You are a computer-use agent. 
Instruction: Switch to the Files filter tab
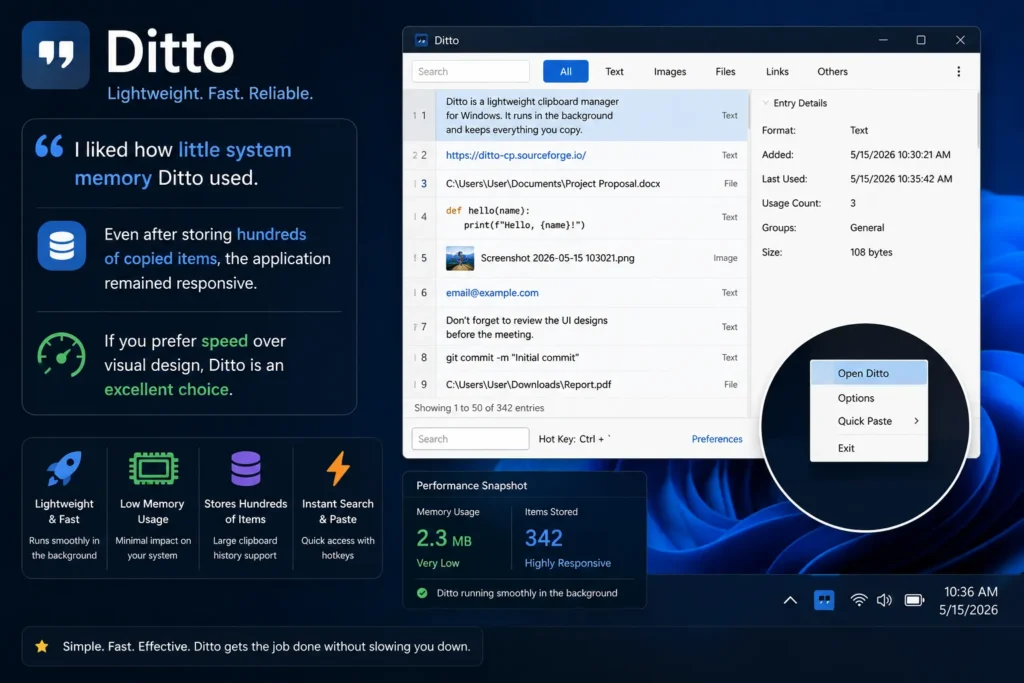pyautogui.click(x=725, y=71)
